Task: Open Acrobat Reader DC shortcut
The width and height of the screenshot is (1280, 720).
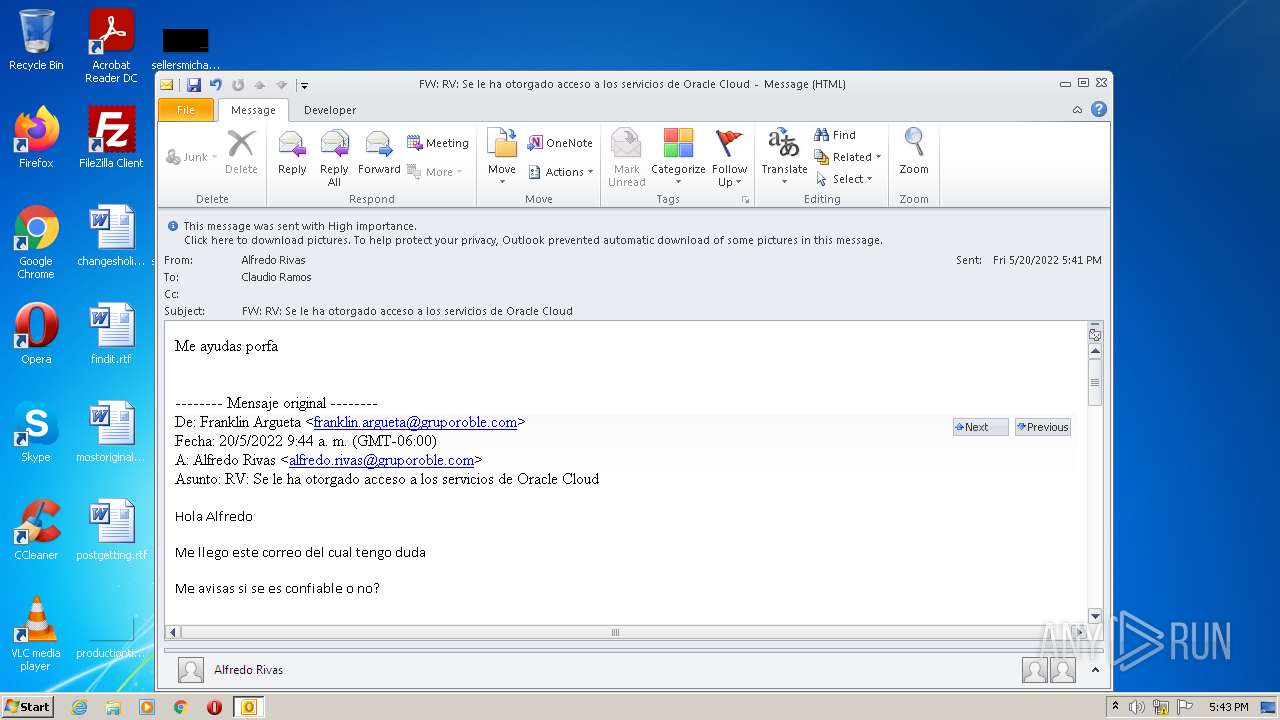Action: (111, 46)
